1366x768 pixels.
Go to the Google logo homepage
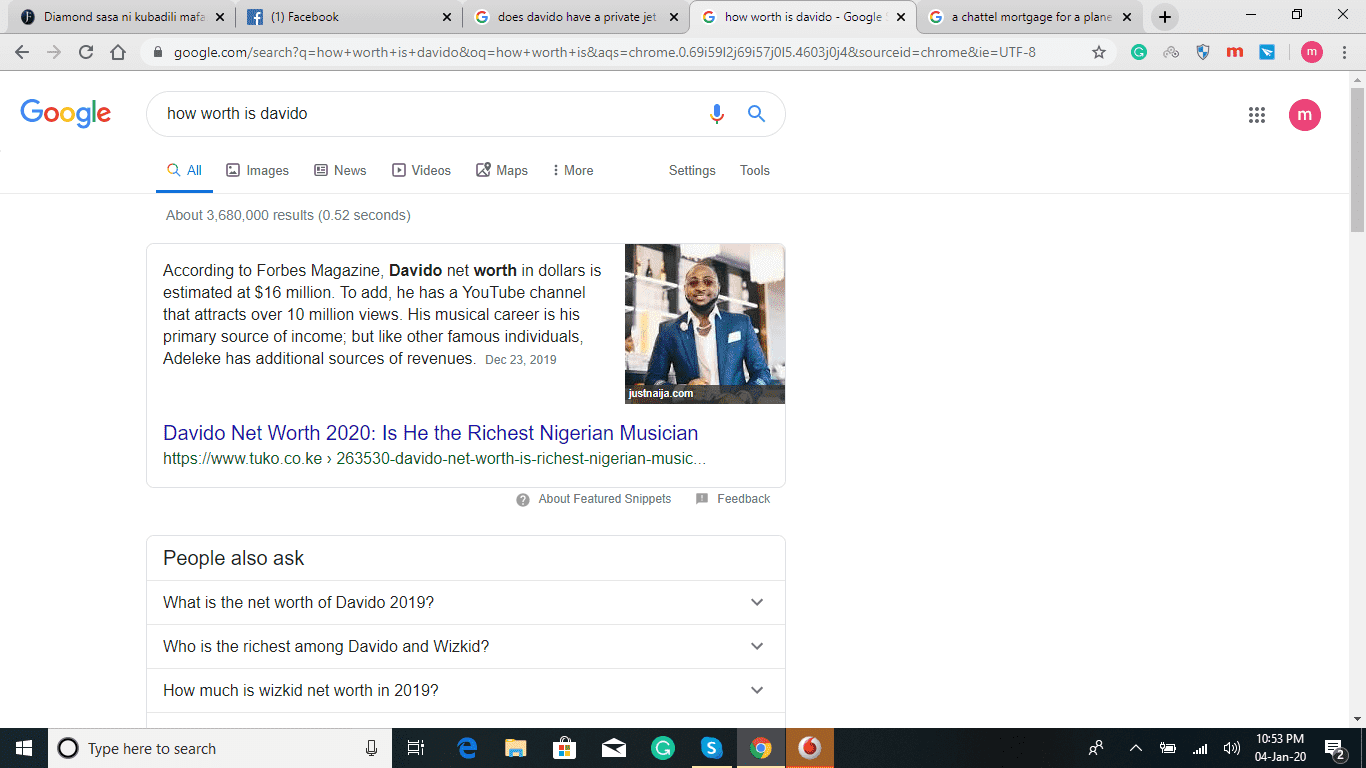coord(65,113)
